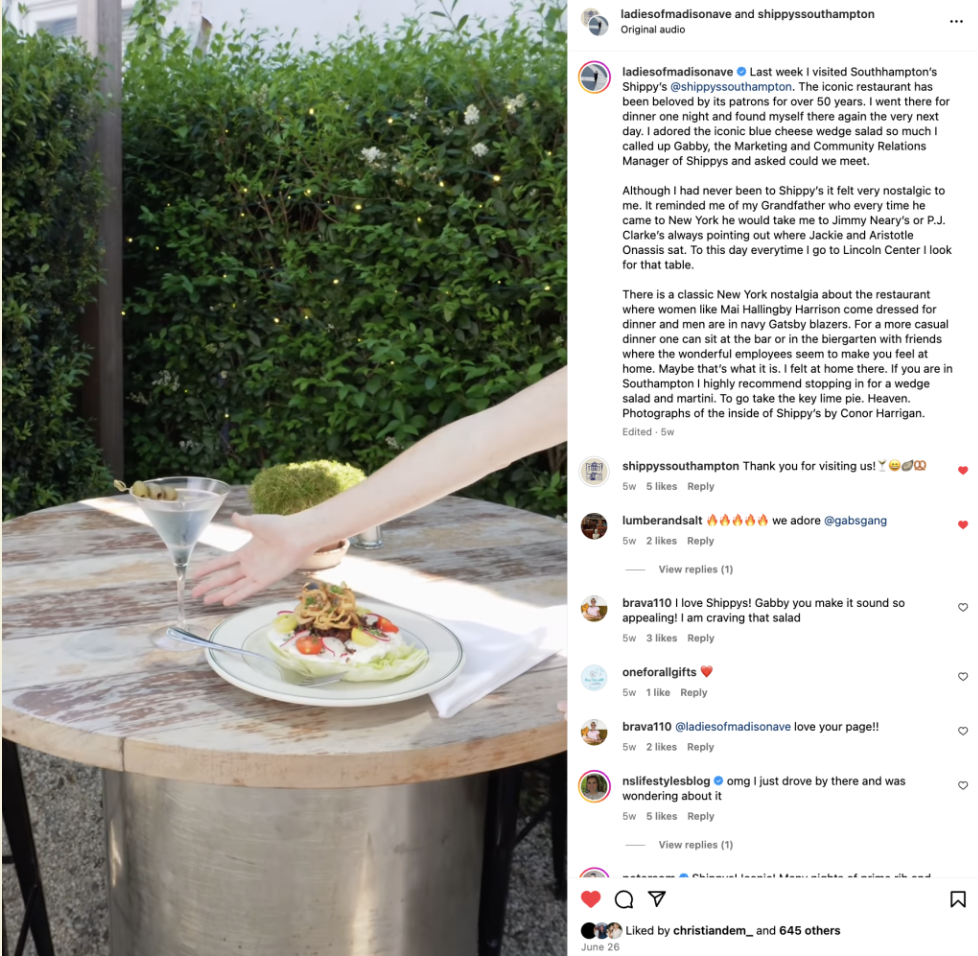
Task: Open the three-dot more options menu
Action: coord(956,22)
